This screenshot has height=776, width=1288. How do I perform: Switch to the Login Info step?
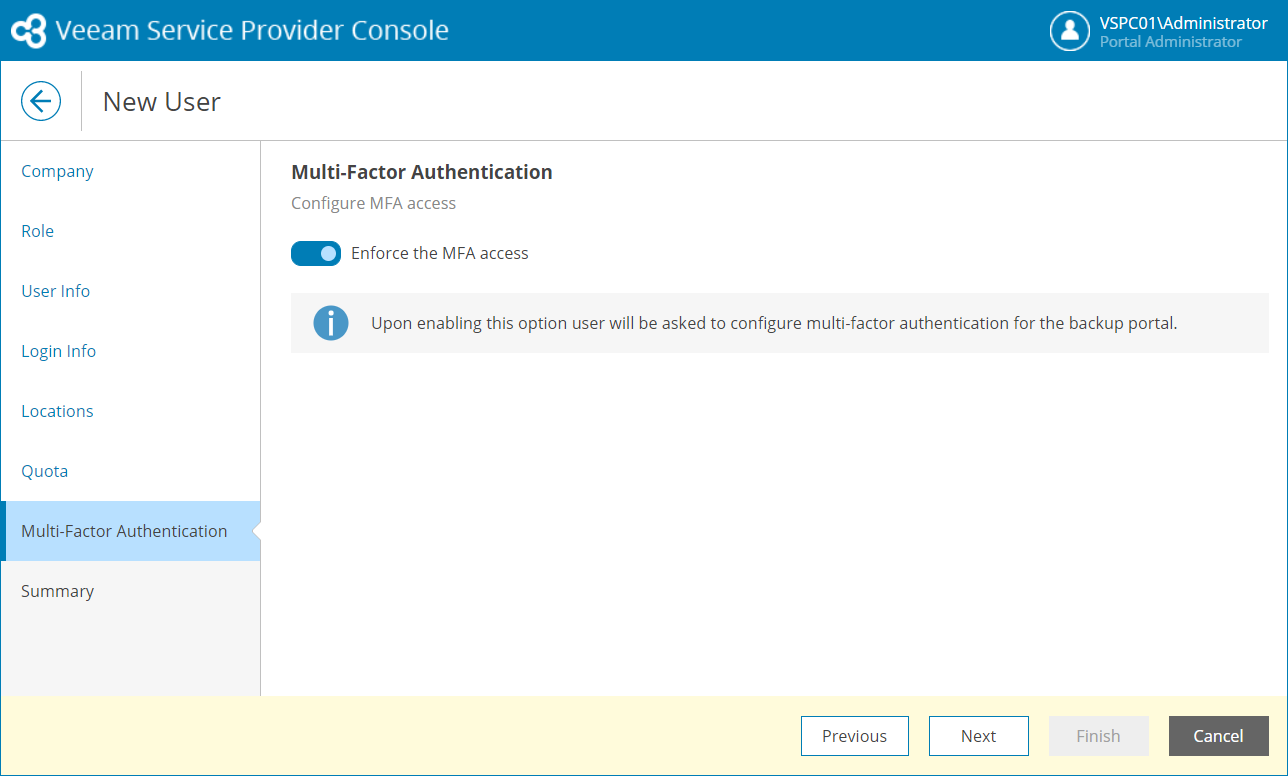(x=130, y=351)
